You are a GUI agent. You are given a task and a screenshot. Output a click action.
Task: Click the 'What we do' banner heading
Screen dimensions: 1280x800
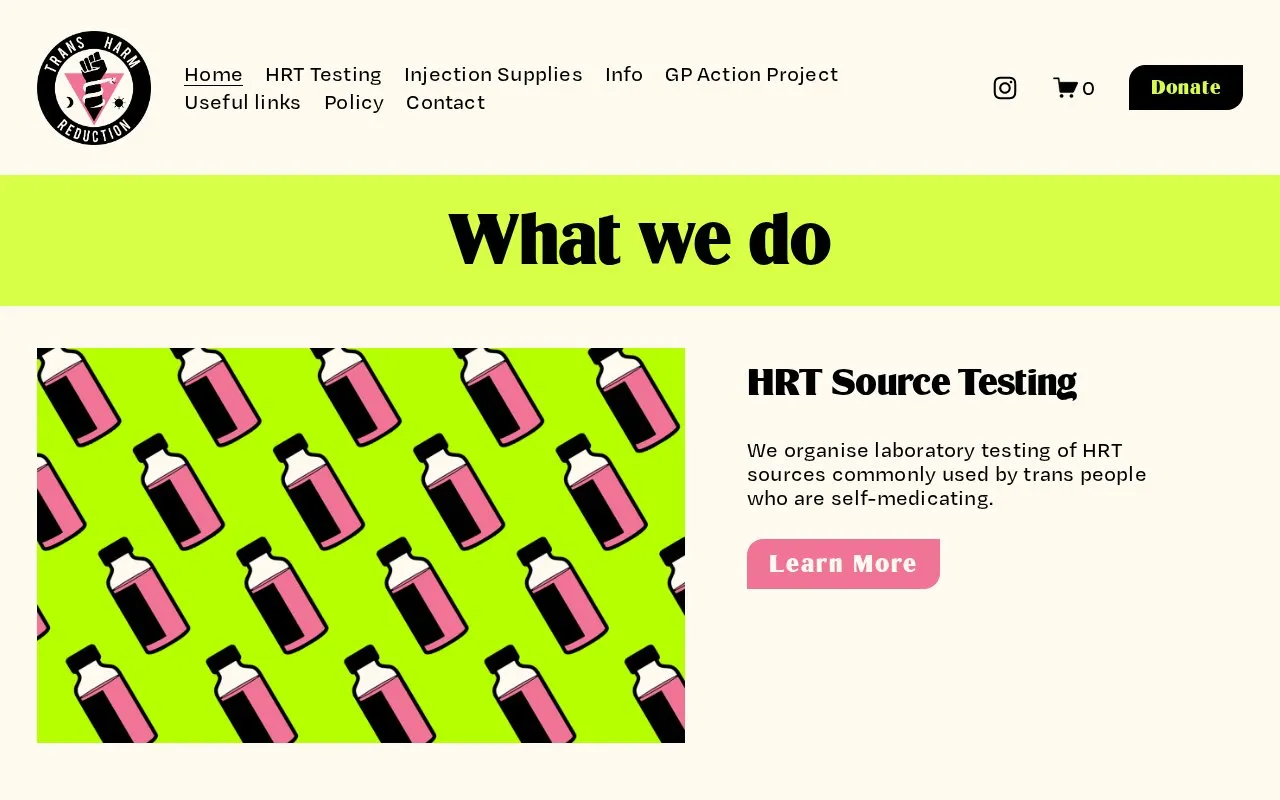640,240
